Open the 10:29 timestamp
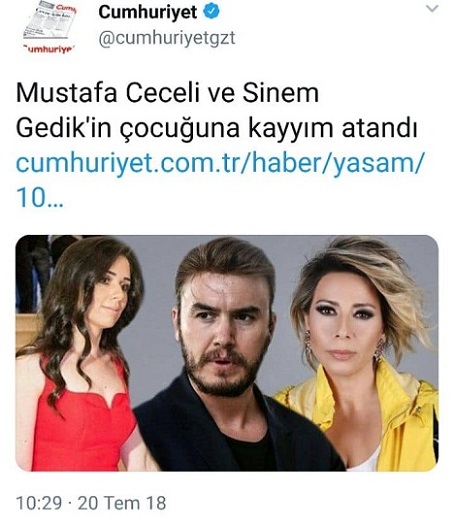The width and height of the screenshot is (454, 525). click(39, 503)
